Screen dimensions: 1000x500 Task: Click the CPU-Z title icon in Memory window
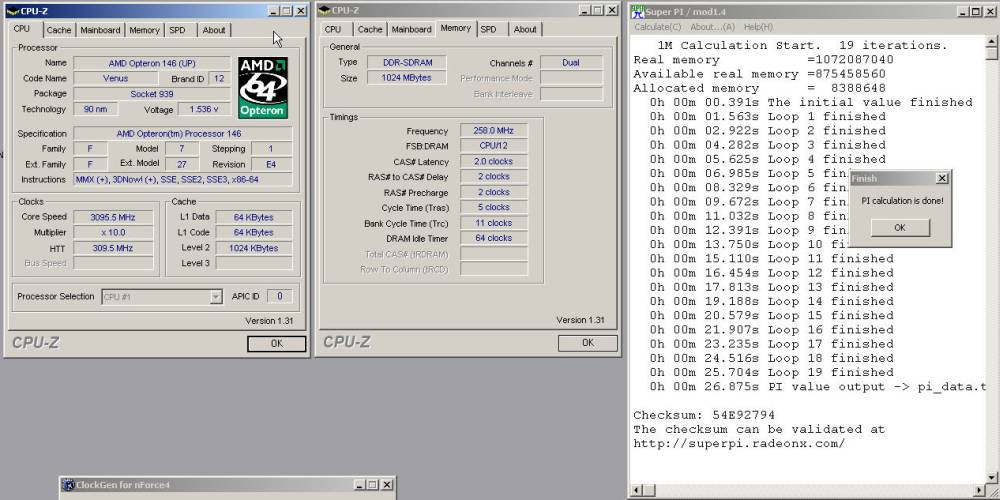(x=324, y=10)
